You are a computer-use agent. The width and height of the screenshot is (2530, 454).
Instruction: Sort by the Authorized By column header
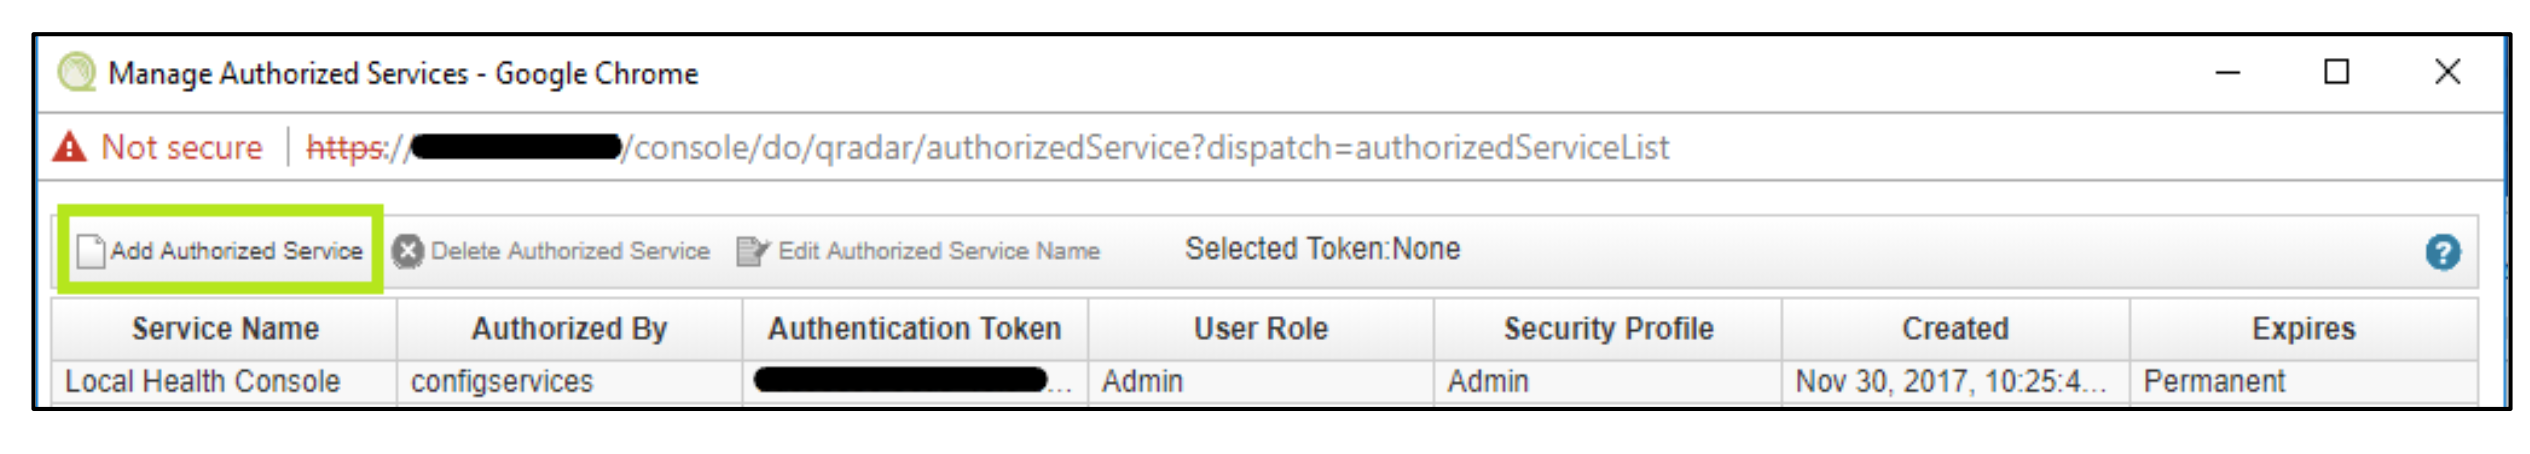pos(569,328)
